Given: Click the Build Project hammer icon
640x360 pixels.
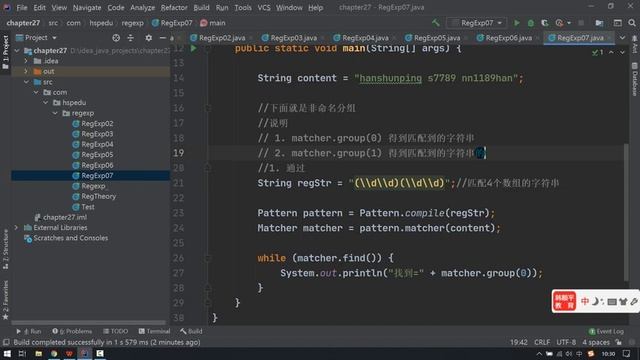Looking at the screenshot, I should point(436,23).
